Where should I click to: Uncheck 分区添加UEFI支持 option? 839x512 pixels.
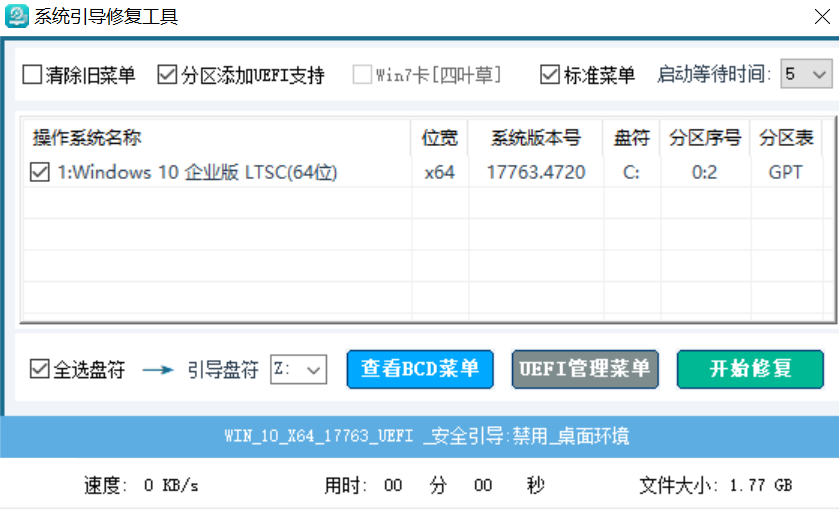(x=167, y=74)
